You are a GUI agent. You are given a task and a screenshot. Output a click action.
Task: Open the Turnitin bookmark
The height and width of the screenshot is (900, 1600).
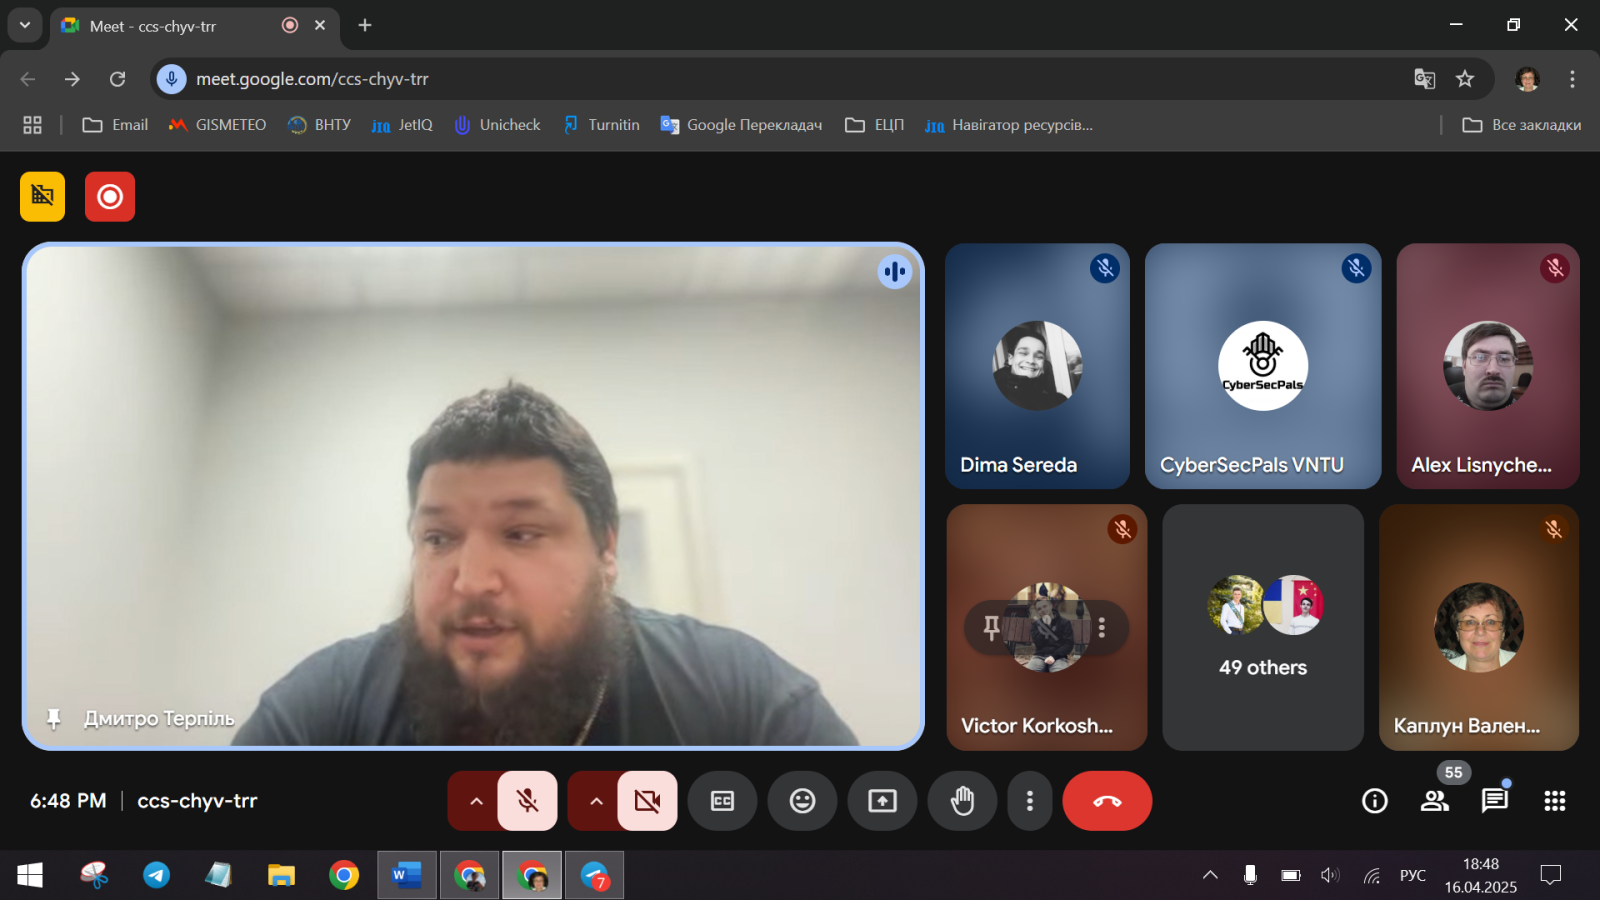coord(601,125)
